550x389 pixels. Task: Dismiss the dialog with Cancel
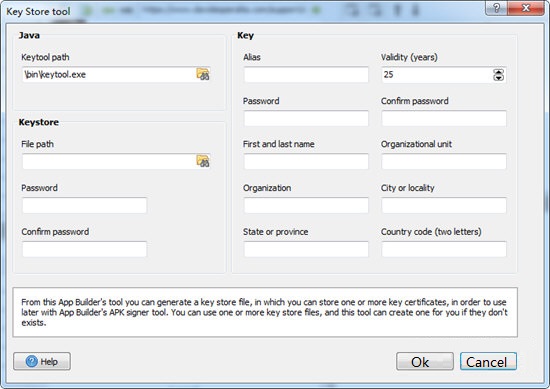(488, 361)
